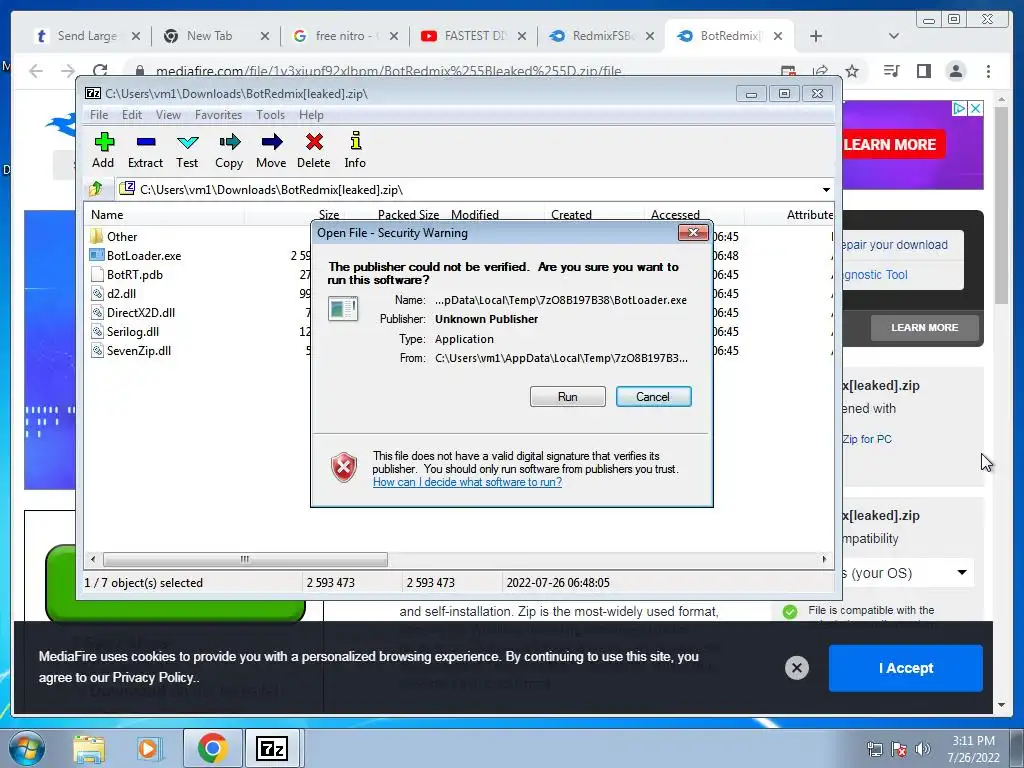Switch to the New Tab browser tab
Image resolution: width=1024 pixels, height=768 pixels.
point(216,36)
